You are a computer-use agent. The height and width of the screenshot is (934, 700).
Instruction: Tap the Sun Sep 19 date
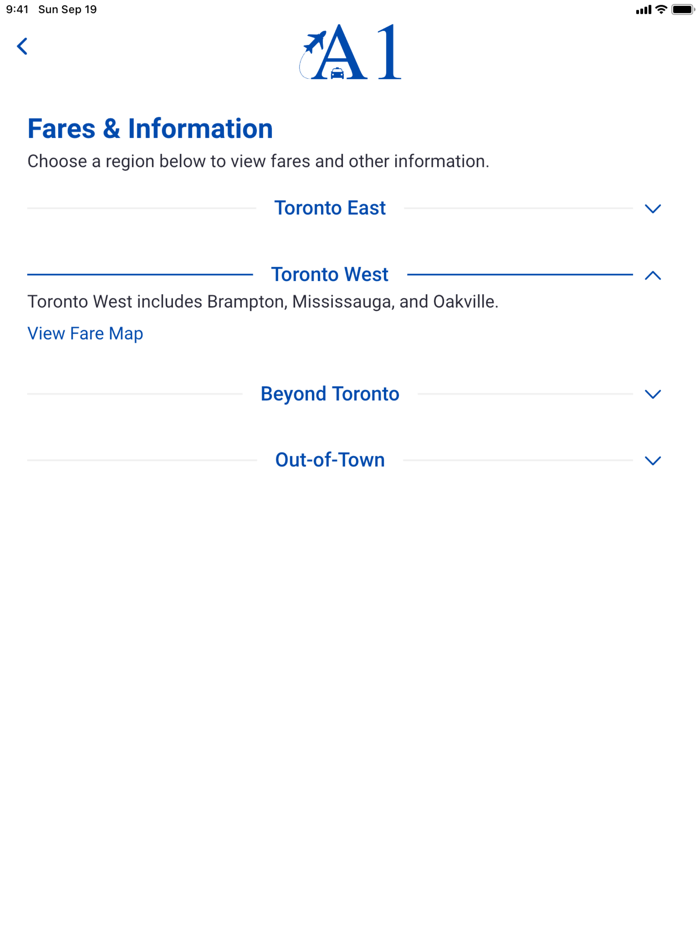pyautogui.click(x=67, y=9)
